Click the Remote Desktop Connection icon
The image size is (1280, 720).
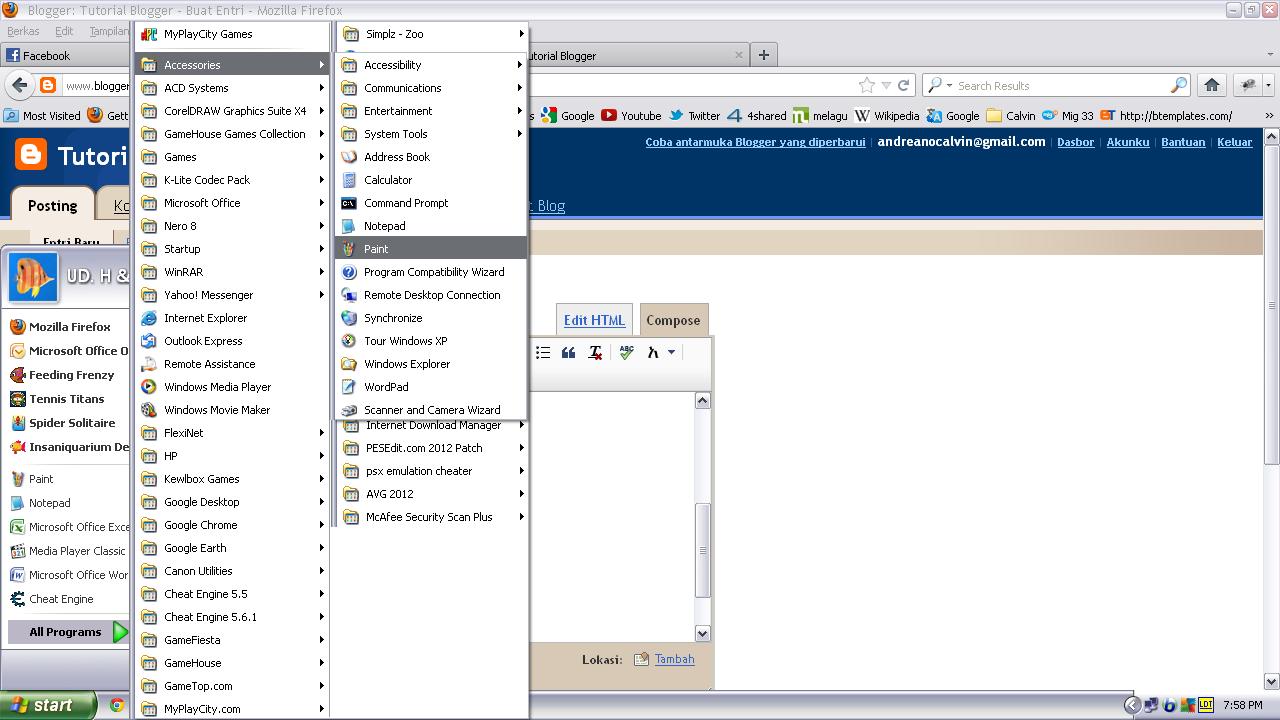pyautogui.click(x=349, y=295)
